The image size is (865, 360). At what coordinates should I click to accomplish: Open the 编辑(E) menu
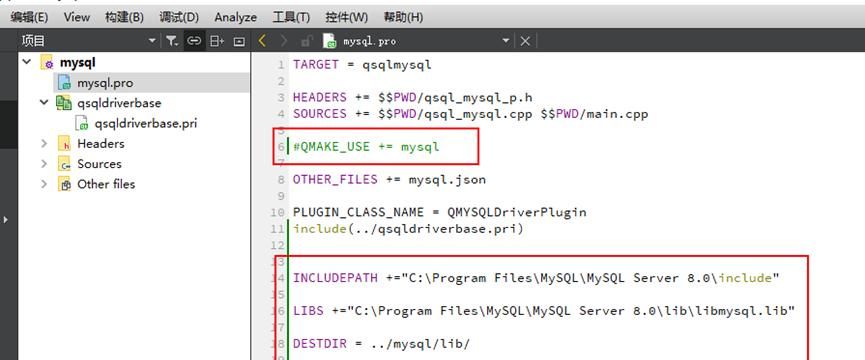29,17
